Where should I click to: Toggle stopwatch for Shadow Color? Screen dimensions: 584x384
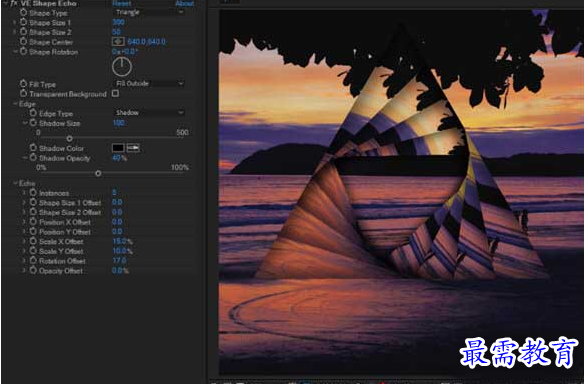pyautogui.click(x=33, y=148)
